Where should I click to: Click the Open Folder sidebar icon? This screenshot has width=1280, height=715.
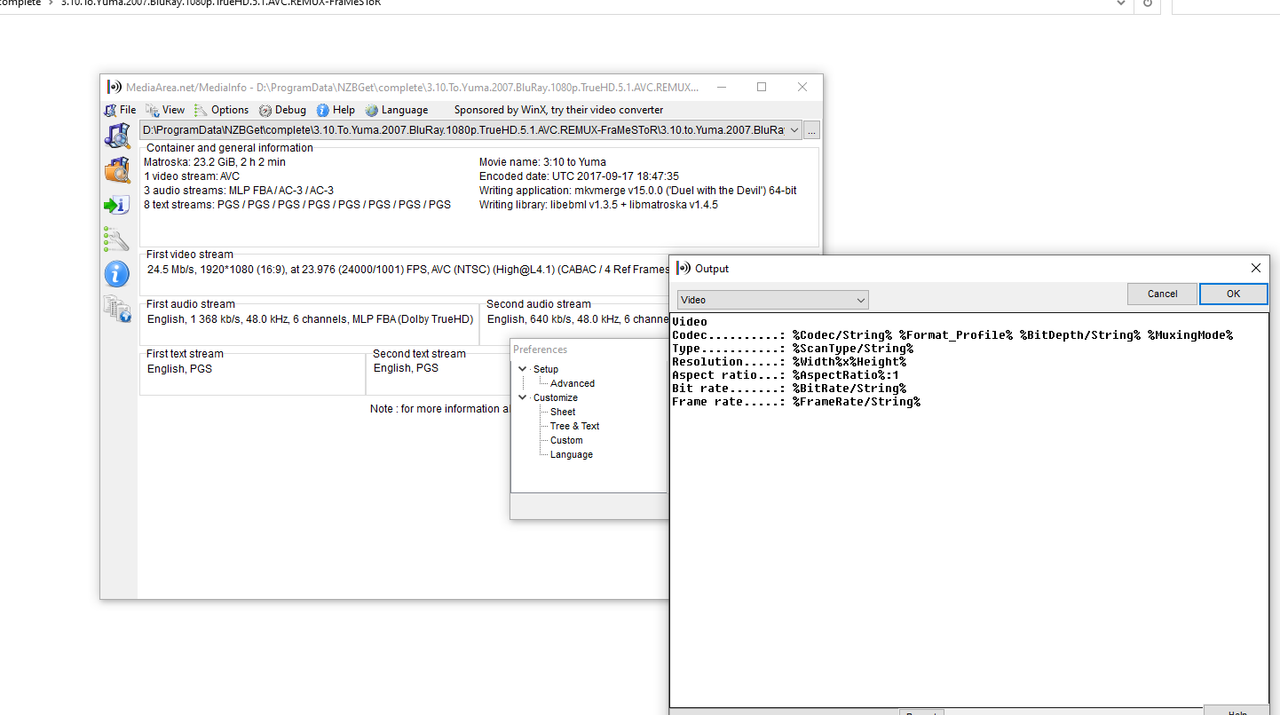(x=118, y=170)
